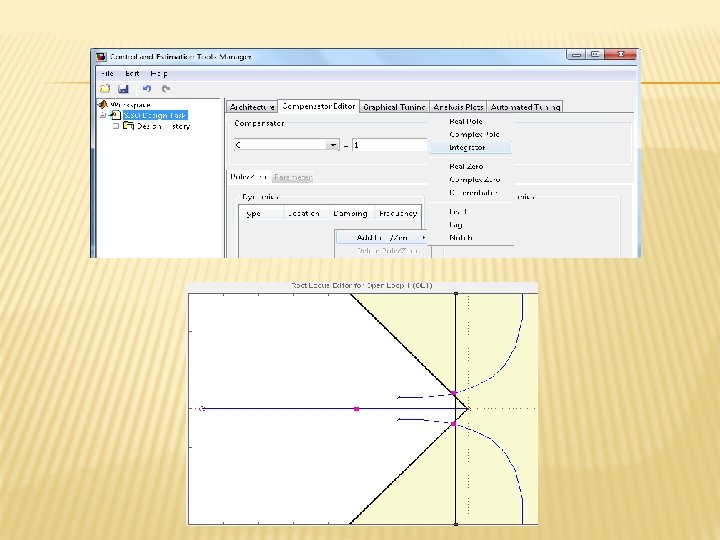Select SISO Design Task in the tree
This screenshot has width=720, height=540.
pyautogui.click(x=155, y=115)
